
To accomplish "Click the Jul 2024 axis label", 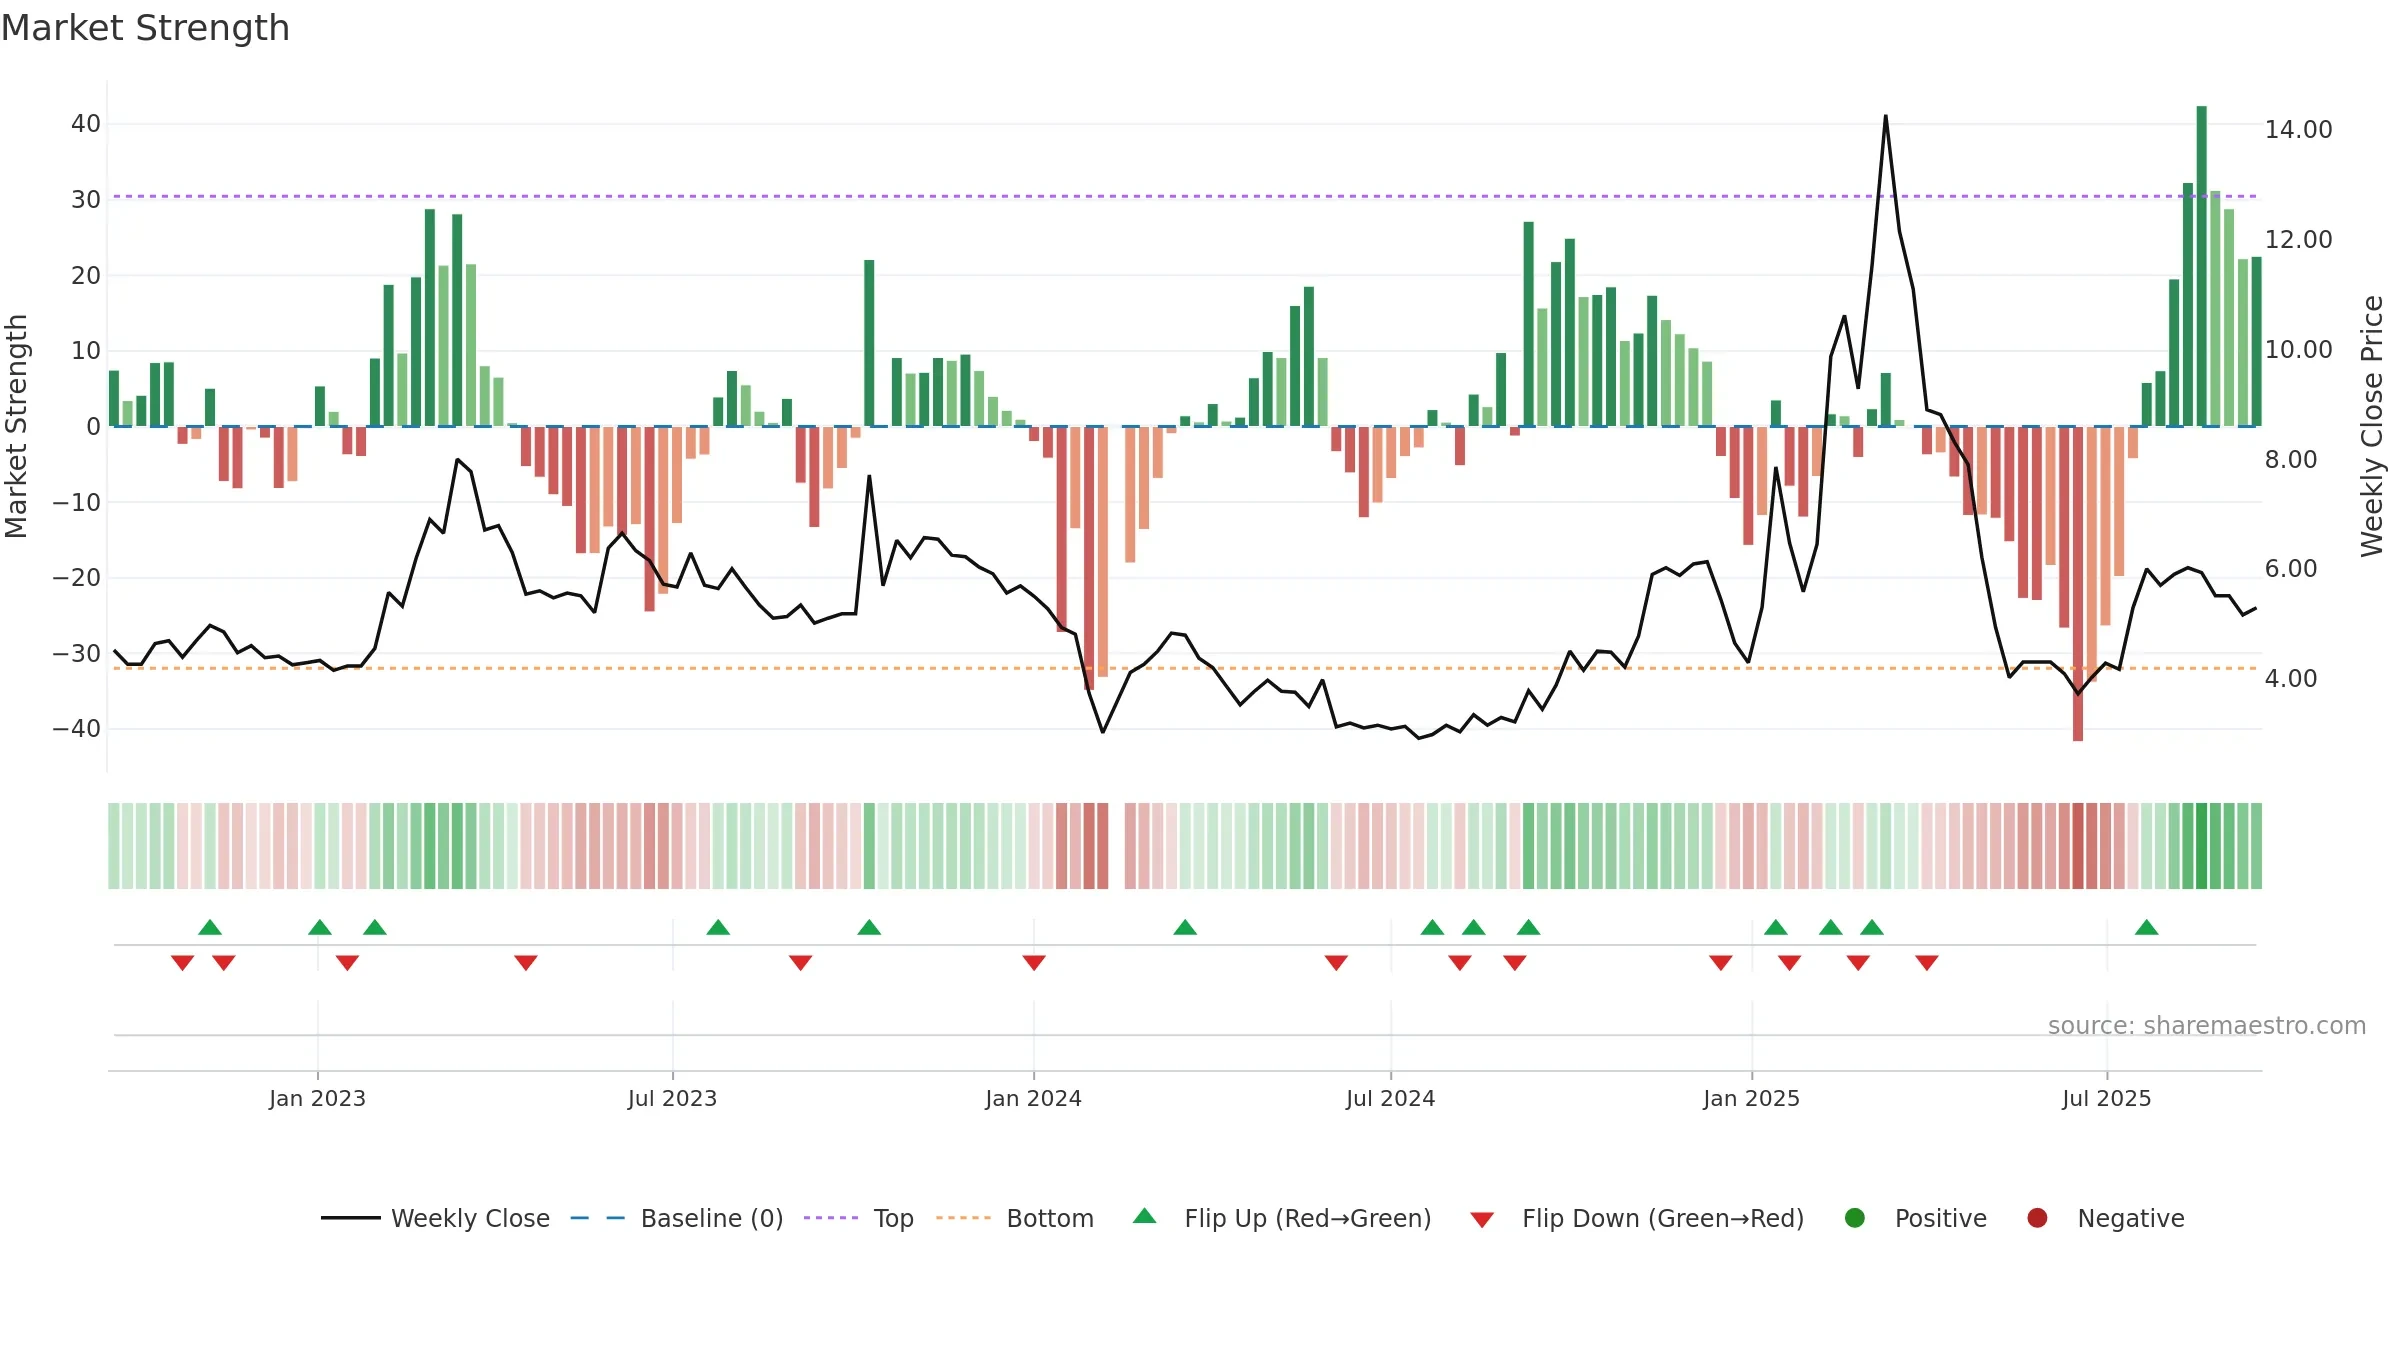I will point(1390,1099).
